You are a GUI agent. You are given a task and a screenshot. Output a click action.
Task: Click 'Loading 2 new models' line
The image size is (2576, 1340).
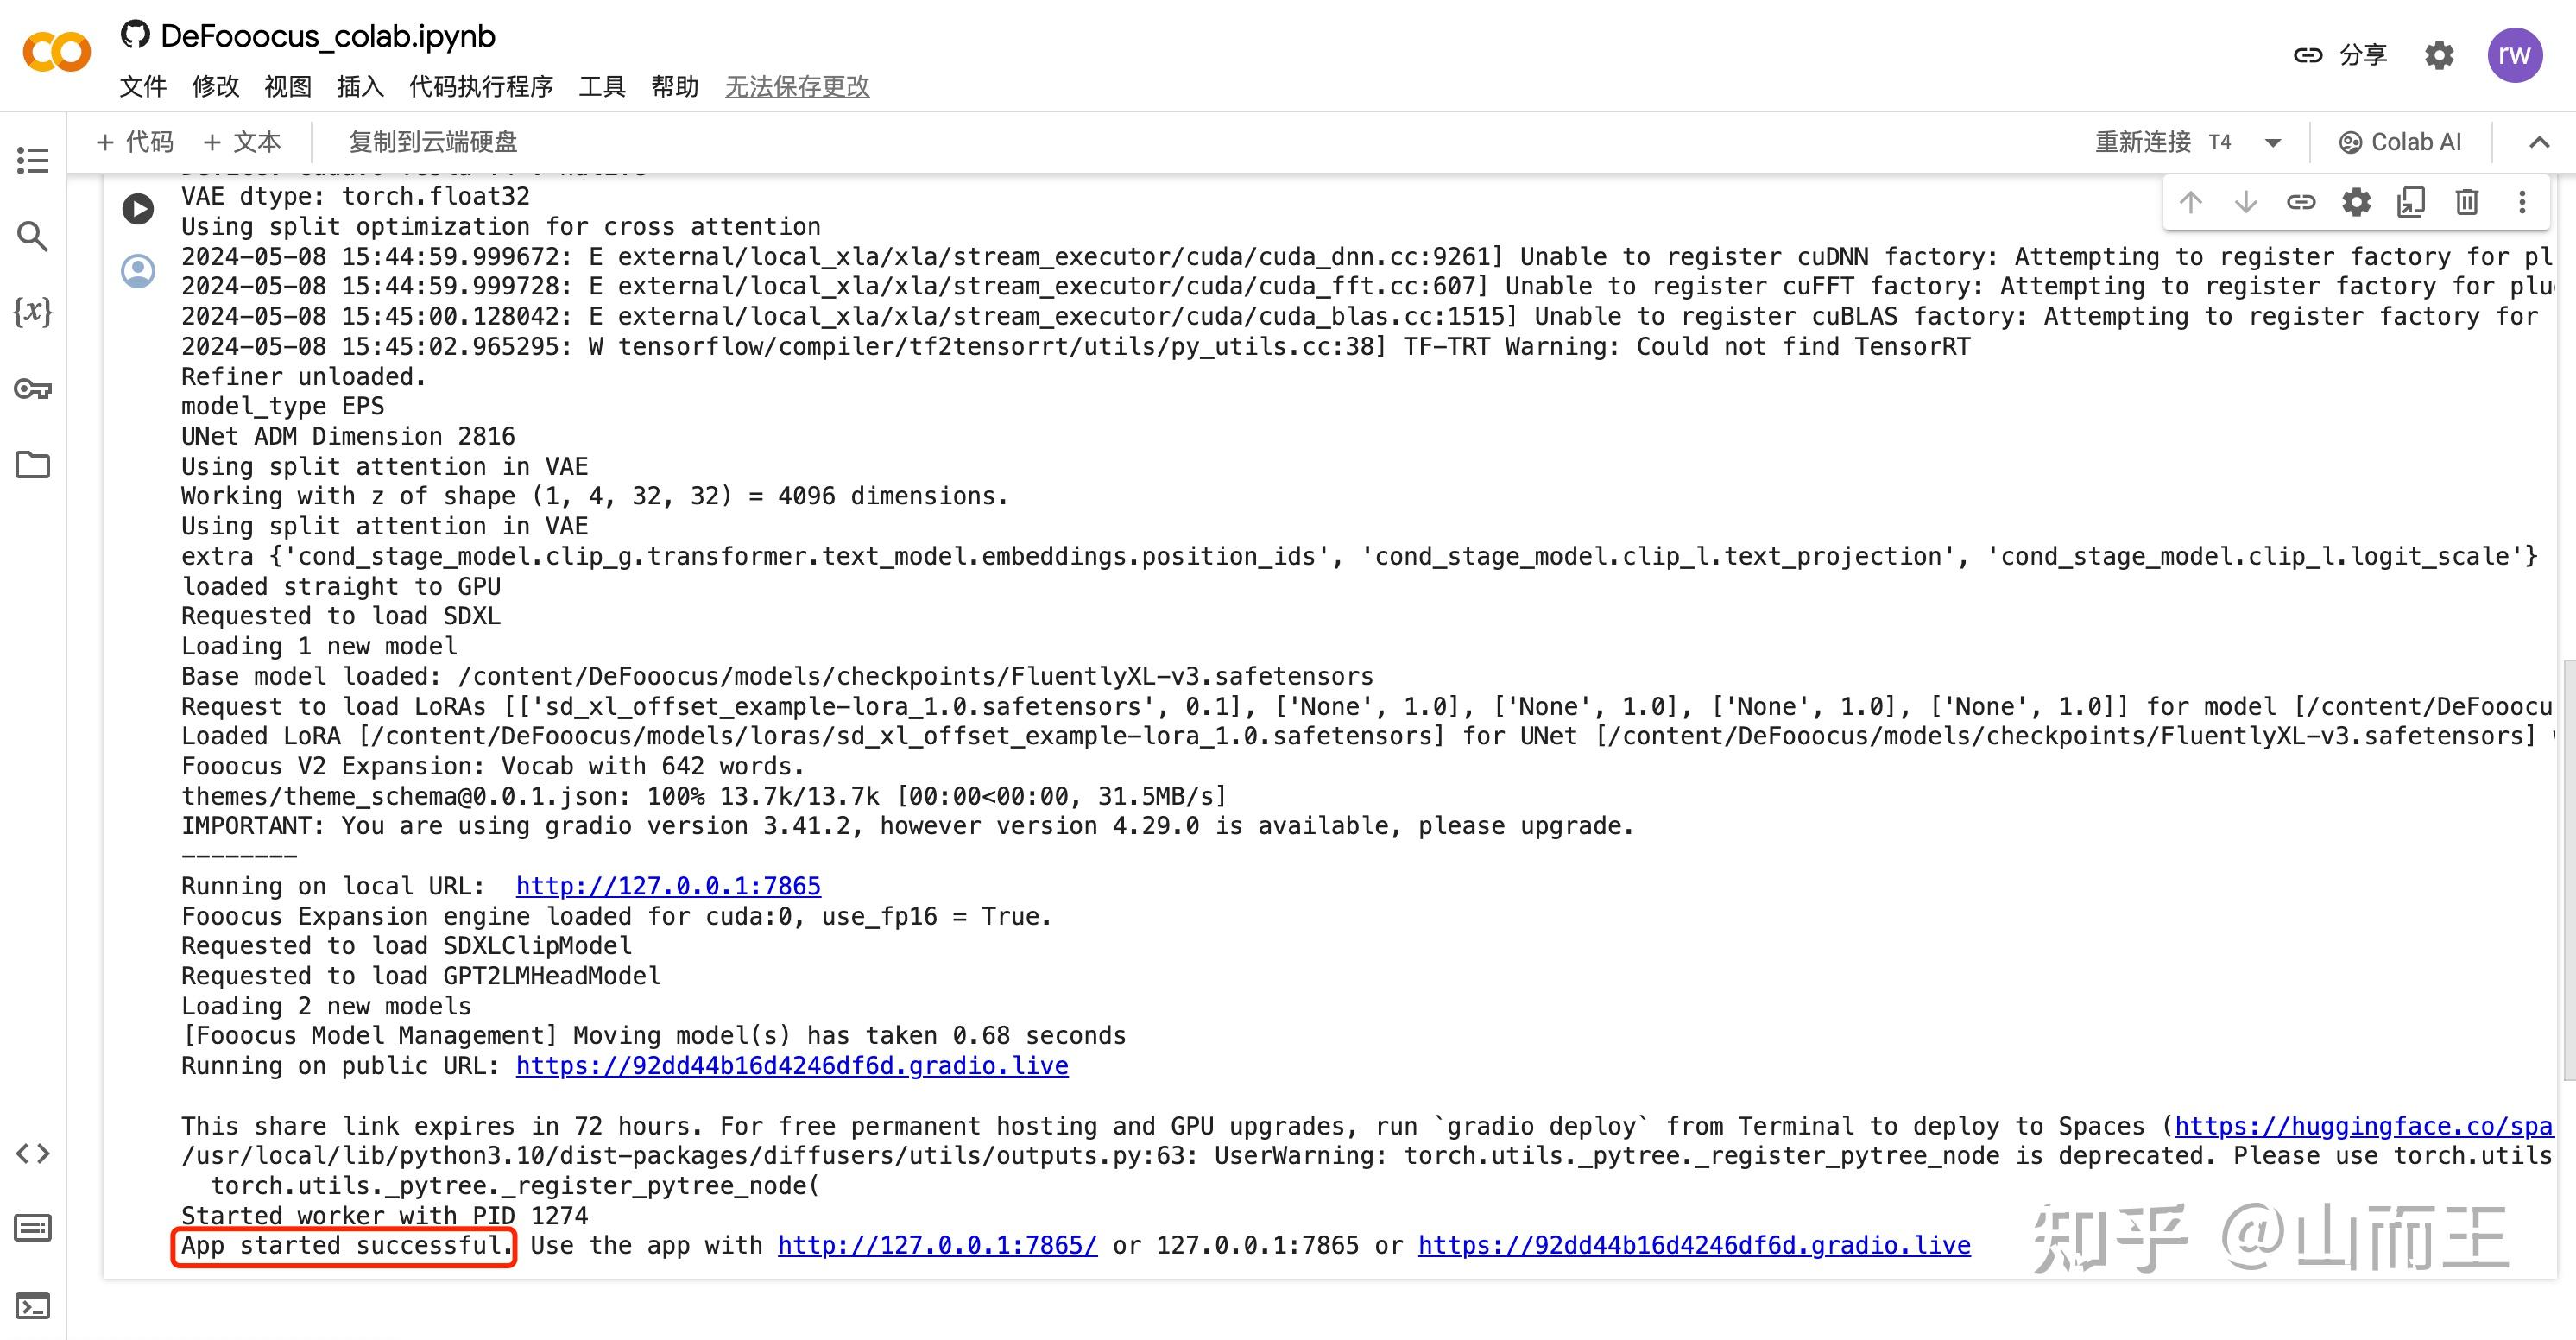coord(326,1006)
